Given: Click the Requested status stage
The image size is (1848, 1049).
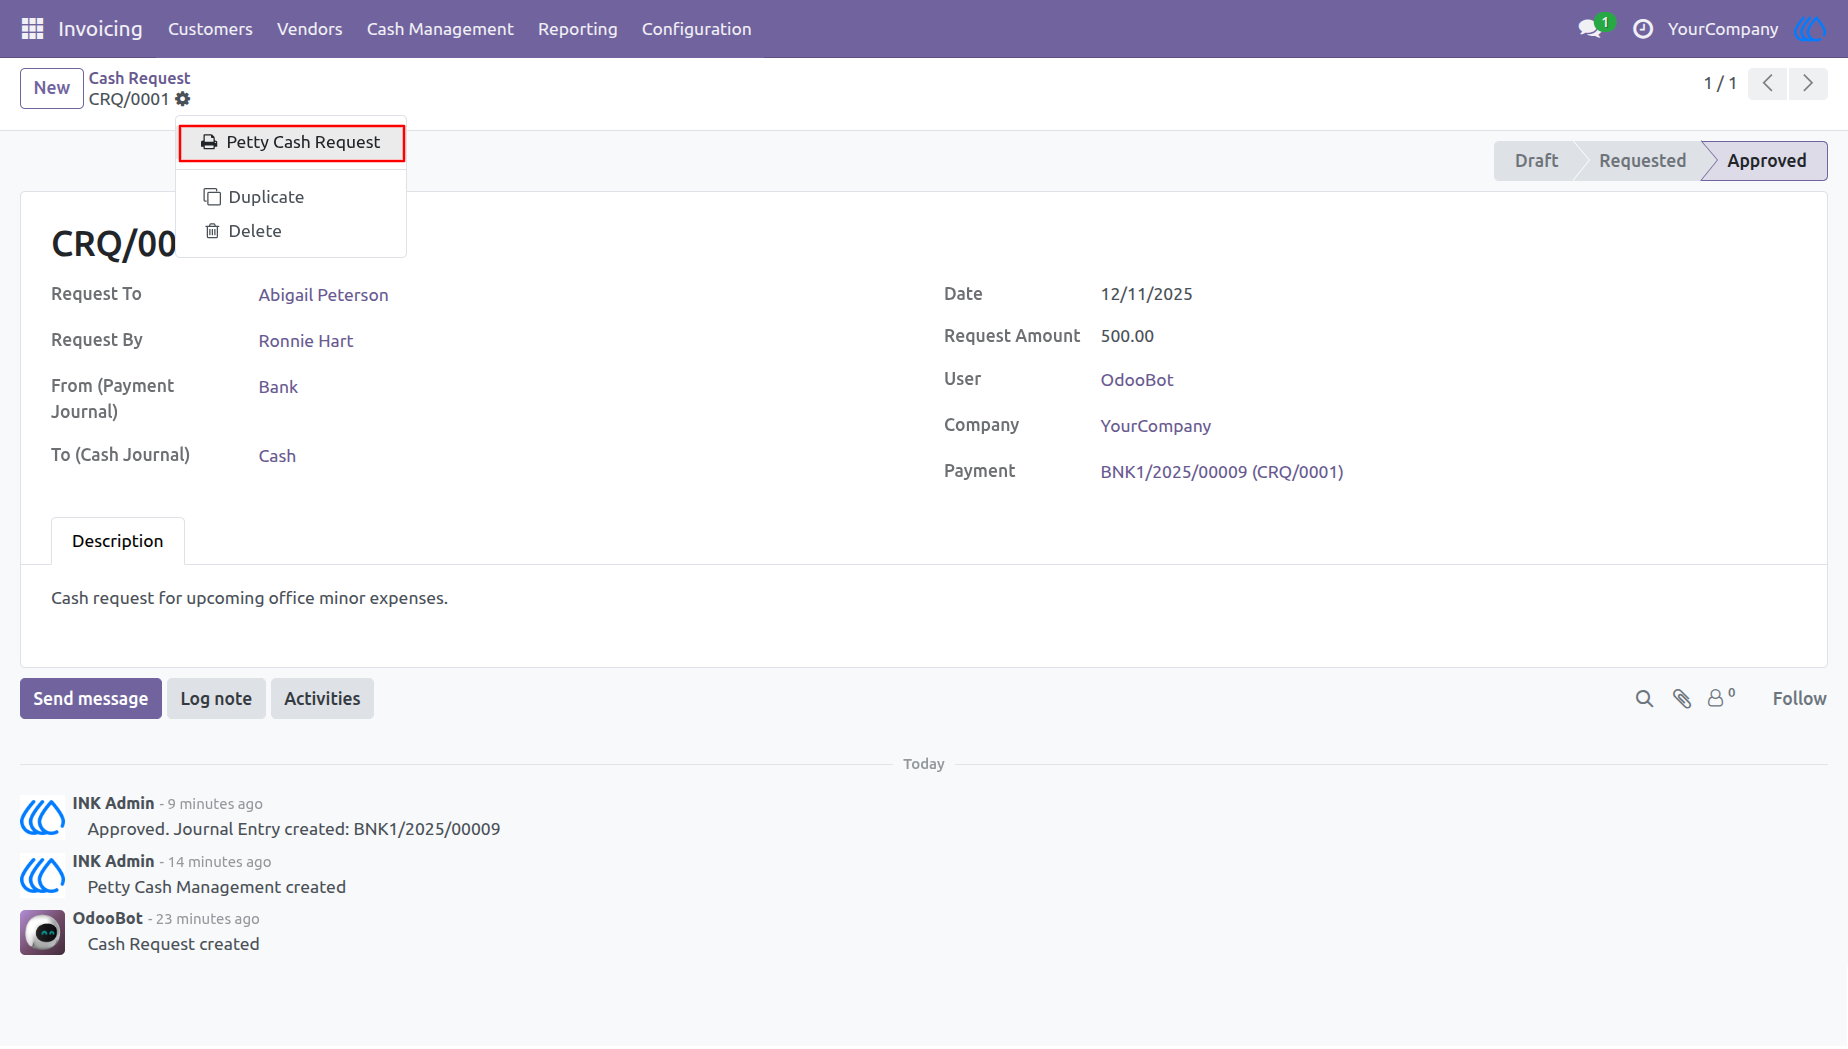Looking at the screenshot, I should click(x=1642, y=161).
